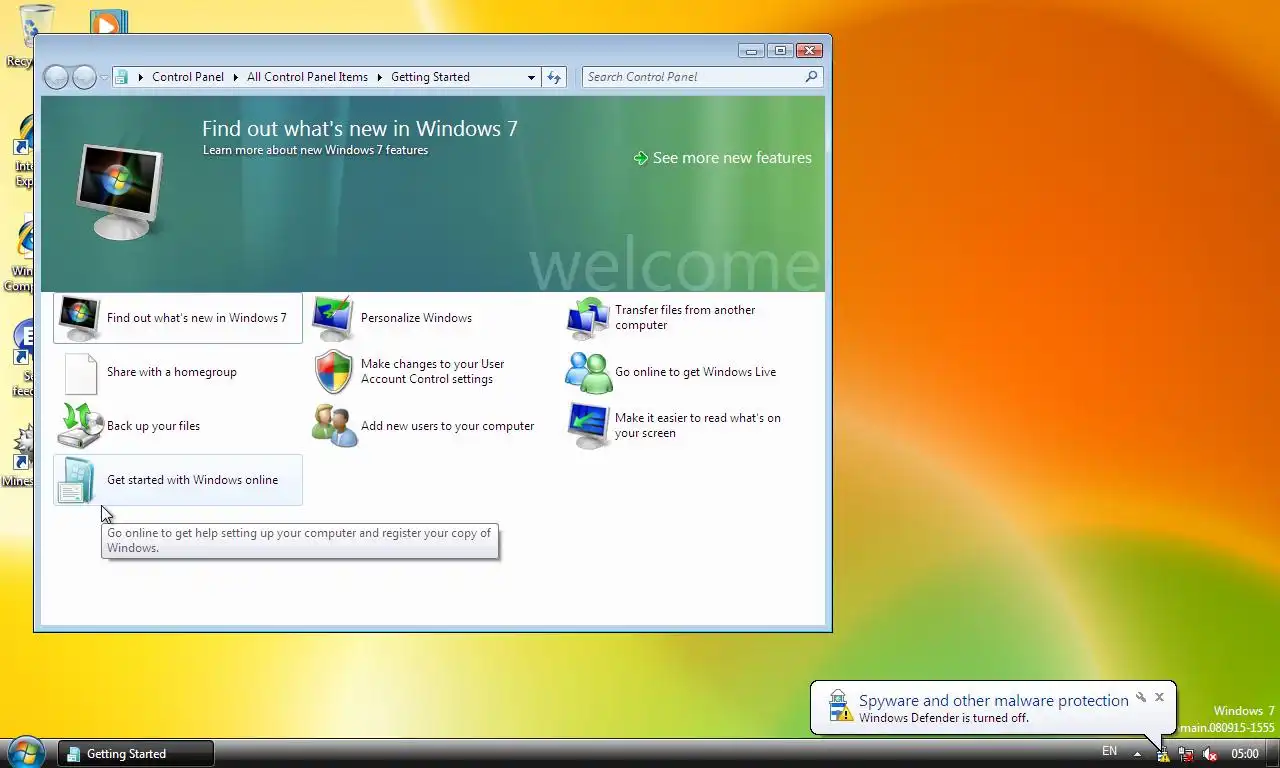
Task: Click the User Account Control shield icon
Action: coord(333,372)
